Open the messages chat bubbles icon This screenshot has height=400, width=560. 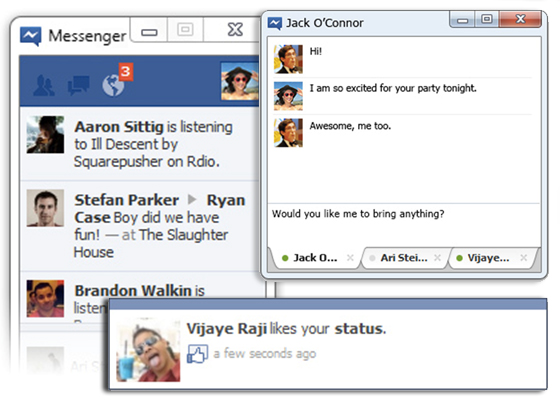tap(79, 86)
